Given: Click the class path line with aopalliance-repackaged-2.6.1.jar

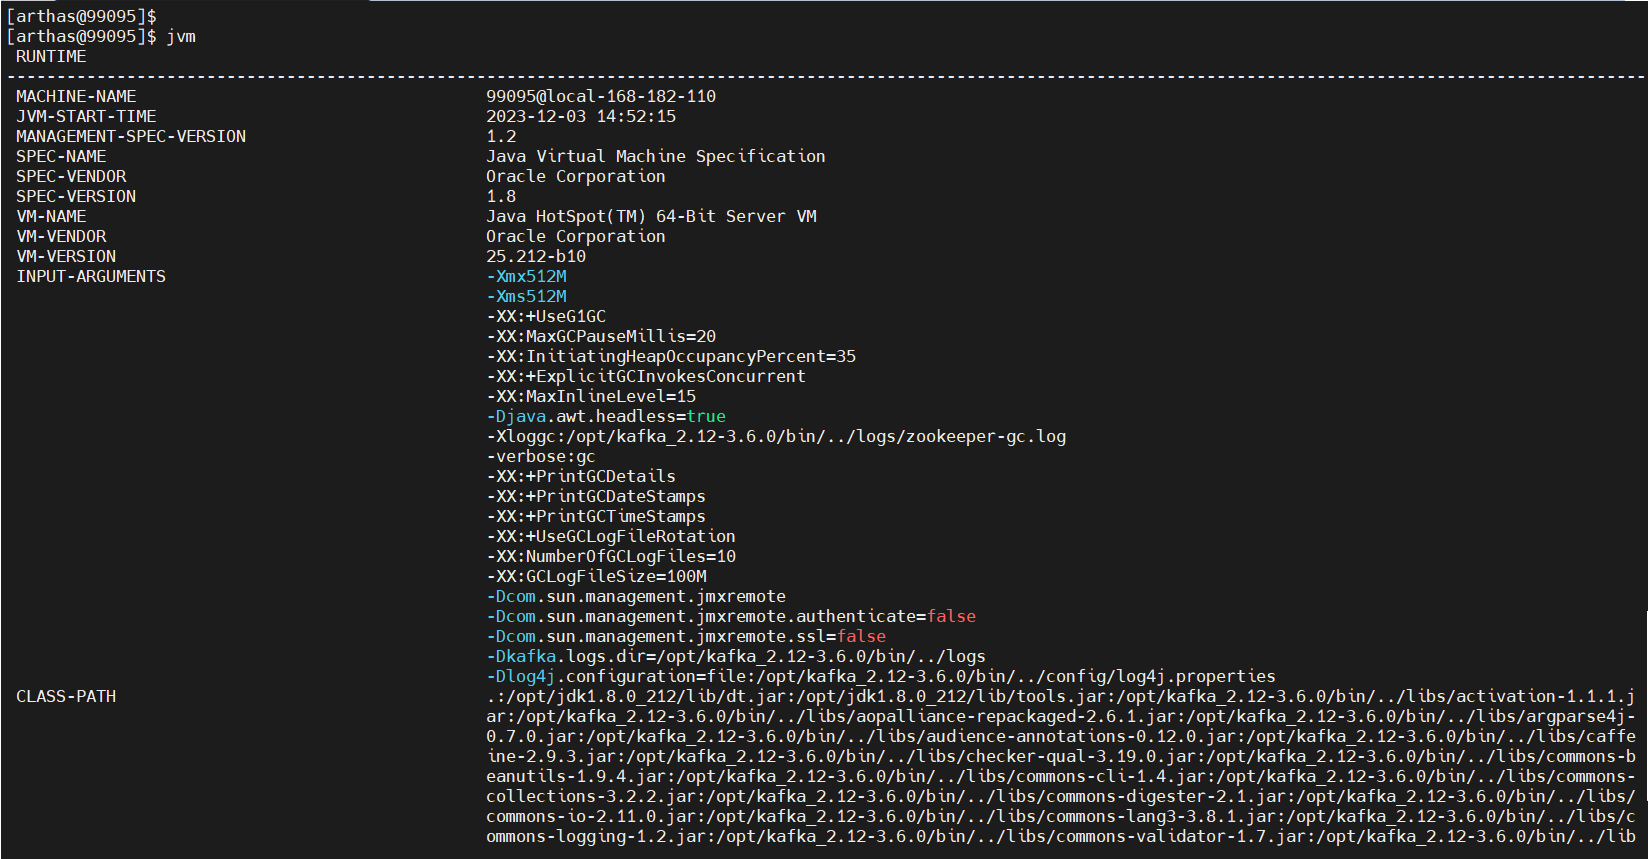Looking at the screenshot, I should point(1061,717).
